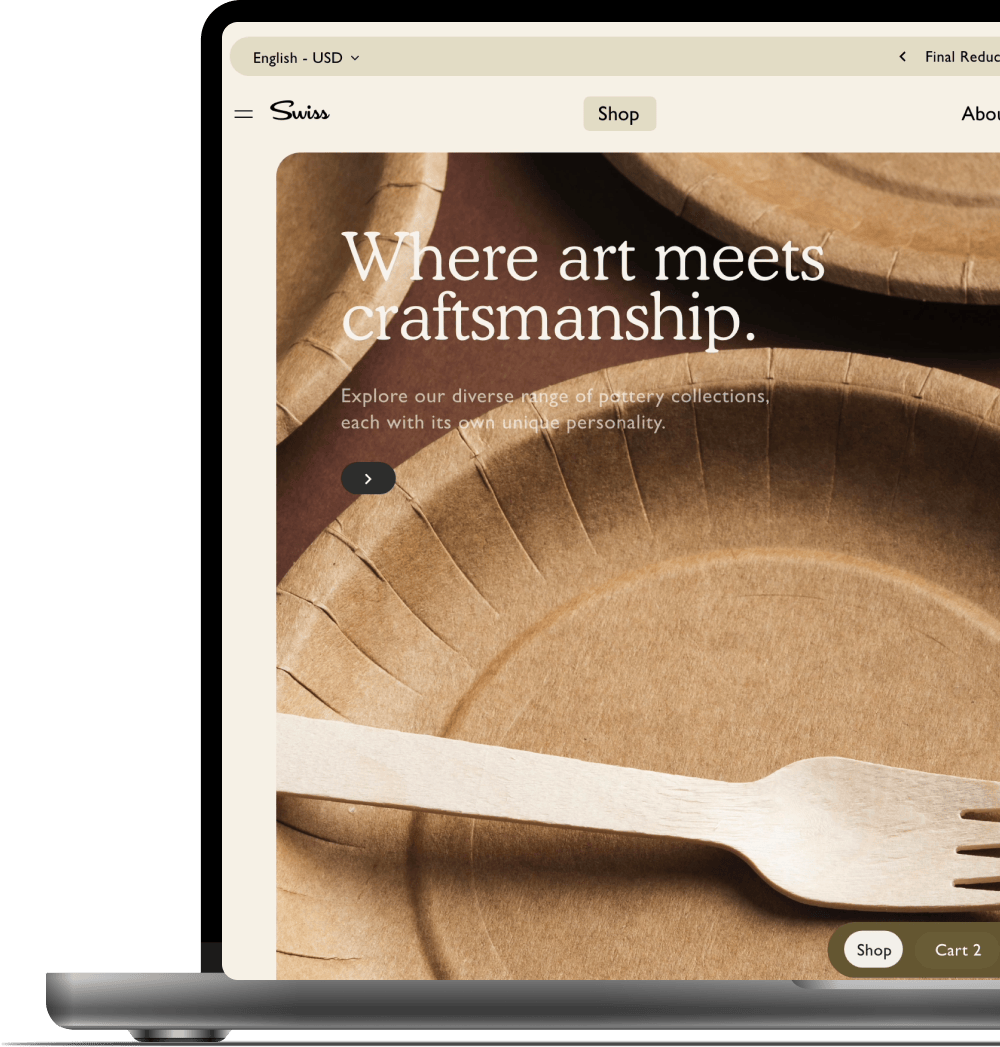Click the olive floating navigation bar
This screenshot has width=1000, height=1047.
pyautogui.click(x=913, y=950)
